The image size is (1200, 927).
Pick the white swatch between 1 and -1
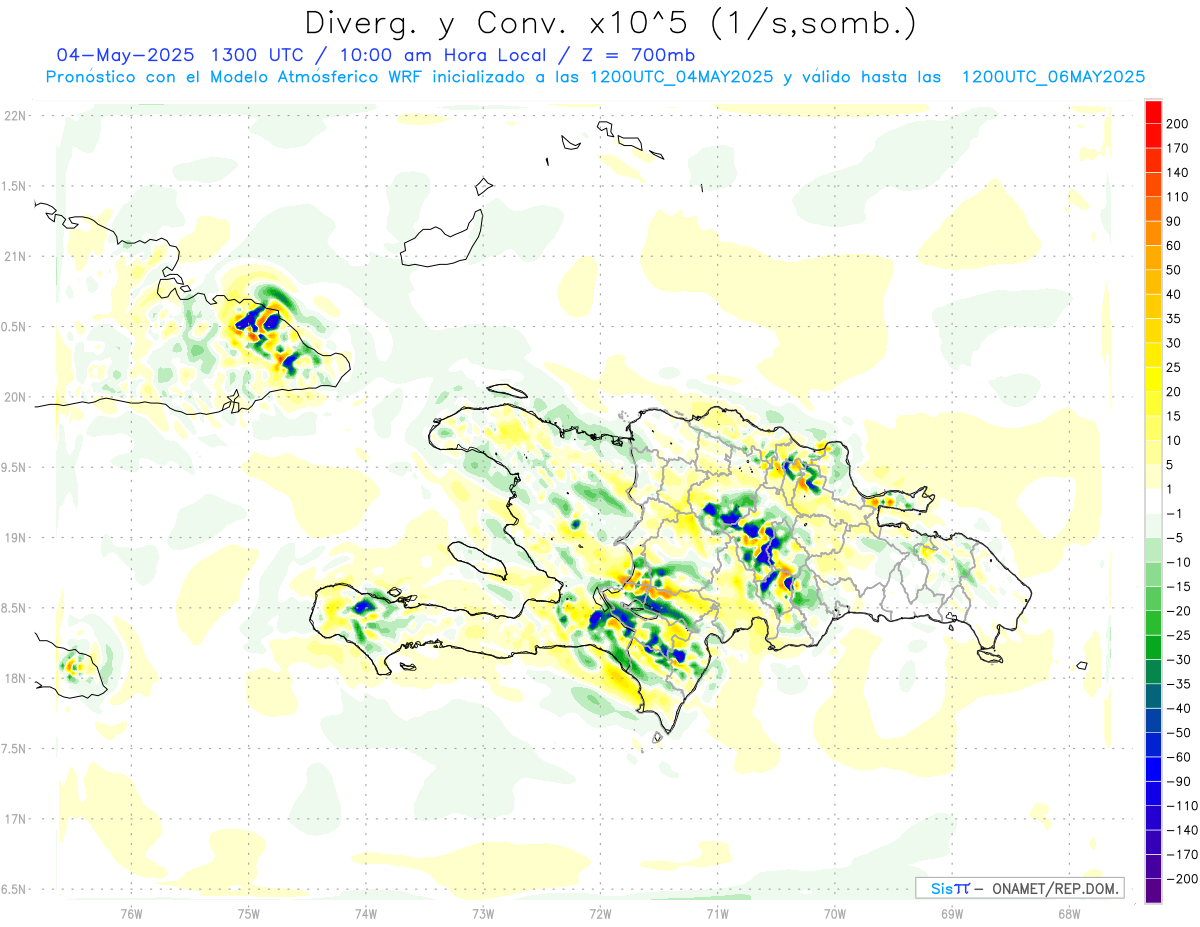click(1154, 501)
